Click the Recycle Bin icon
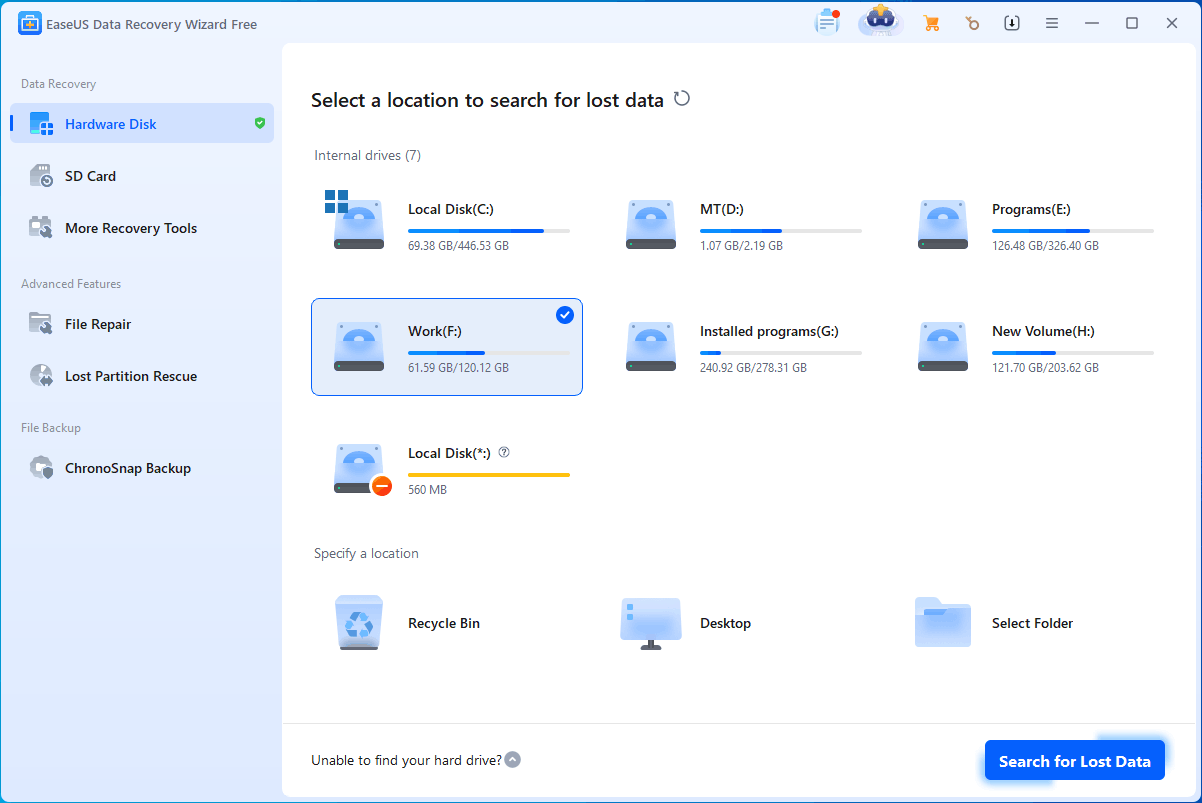The height and width of the screenshot is (803, 1202). click(x=358, y=623)
